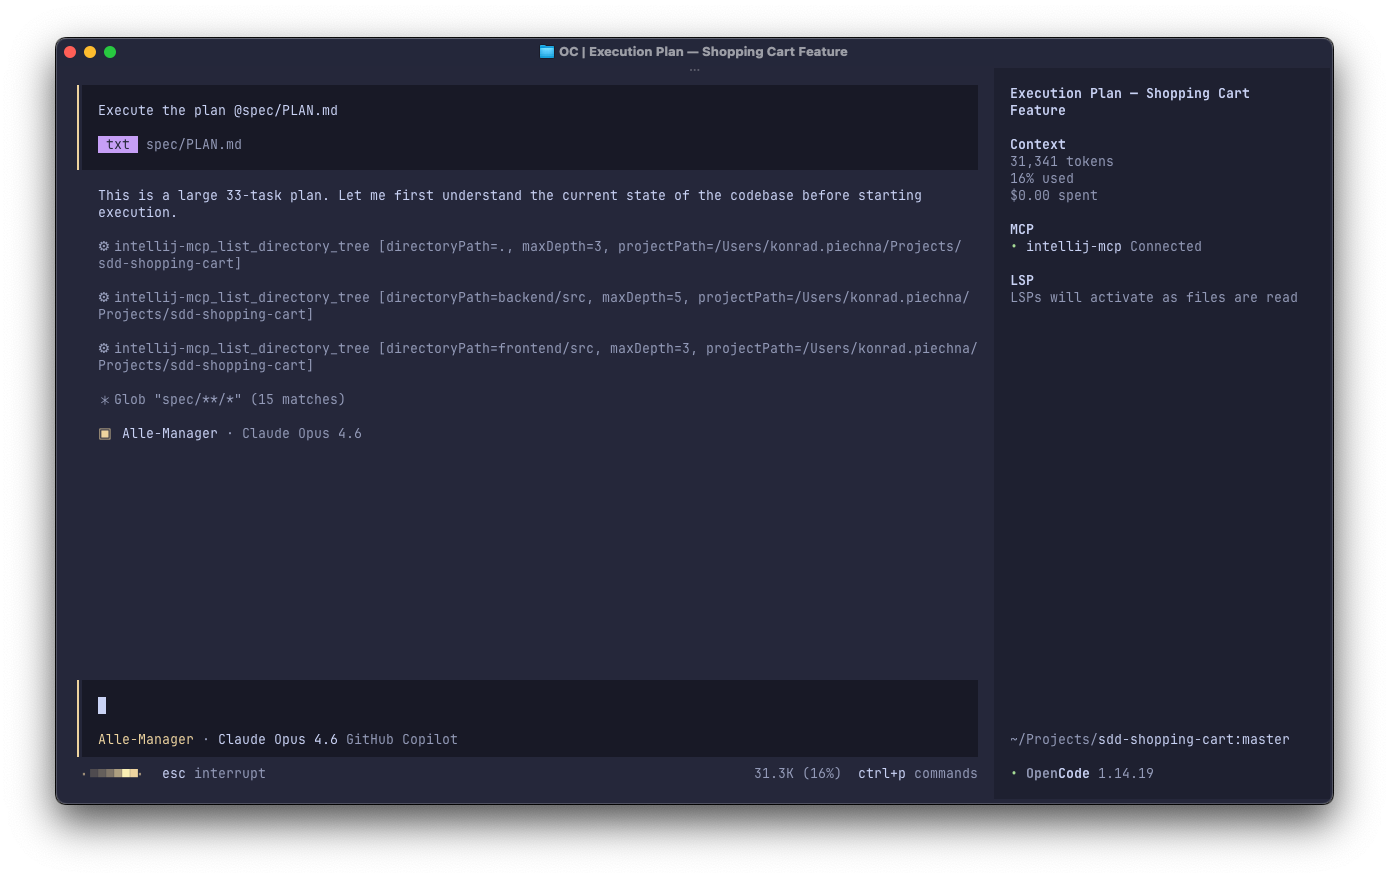1389x878 pixels.
Task: Click the 31,341 tokens value in sidebar
Action: 1062,161
